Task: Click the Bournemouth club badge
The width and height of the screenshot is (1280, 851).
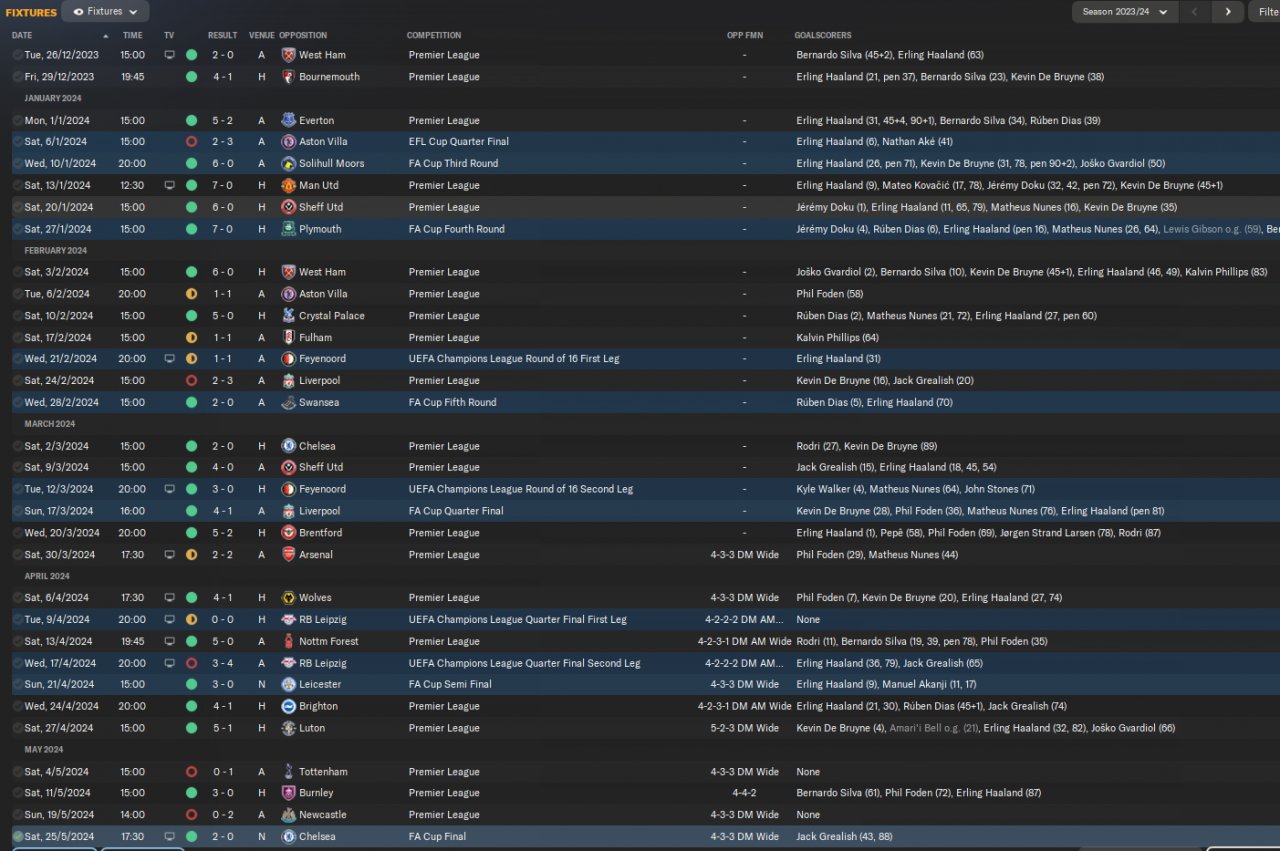Action: click(289, 77)
